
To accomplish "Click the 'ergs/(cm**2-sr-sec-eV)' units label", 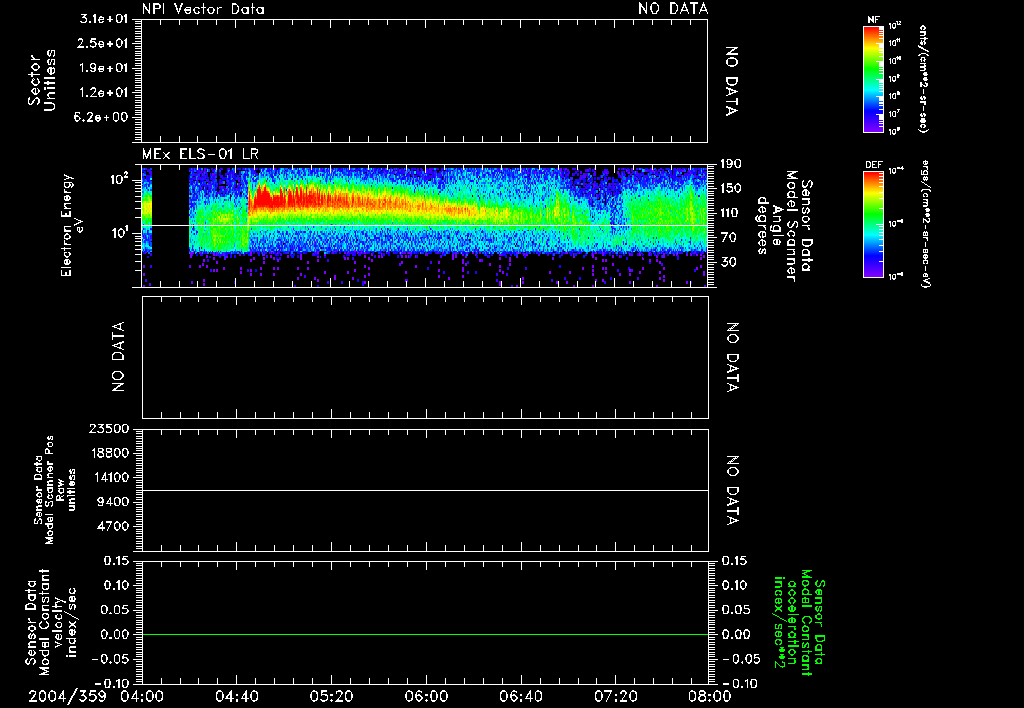I will pos(925,224).
